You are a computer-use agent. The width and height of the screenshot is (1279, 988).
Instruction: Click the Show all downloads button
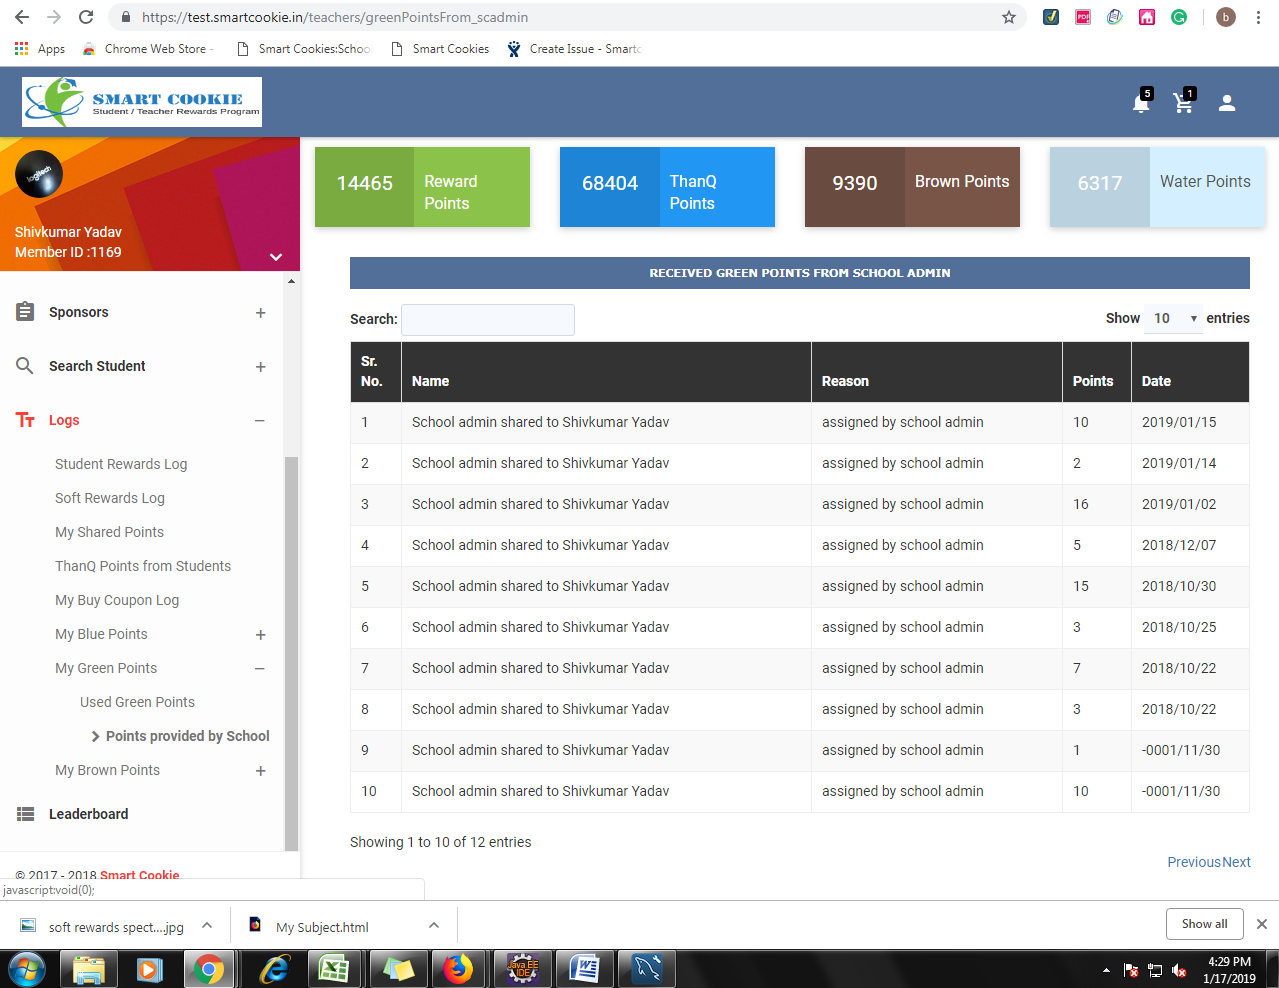[x=1204, y=924]
